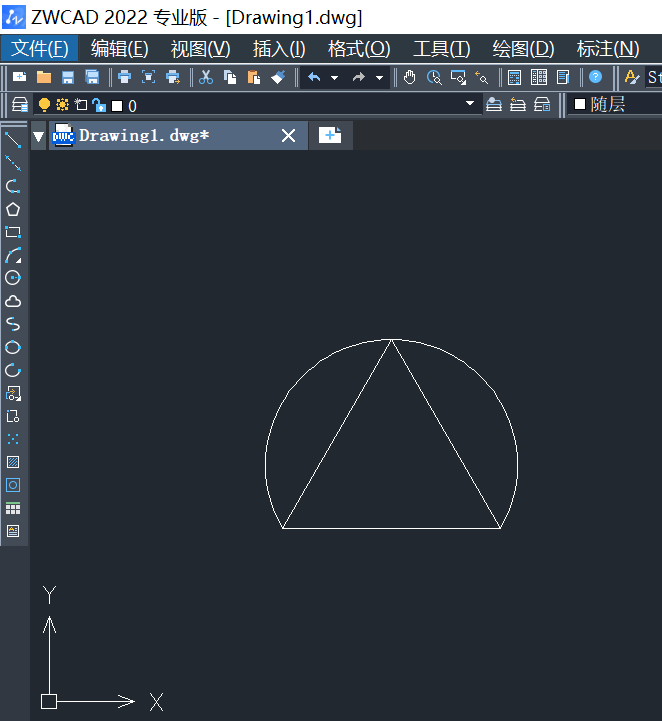The image size is (662, 721).
Task: Cut the selection with the scissors icon
Action: [x=205, y=77]
